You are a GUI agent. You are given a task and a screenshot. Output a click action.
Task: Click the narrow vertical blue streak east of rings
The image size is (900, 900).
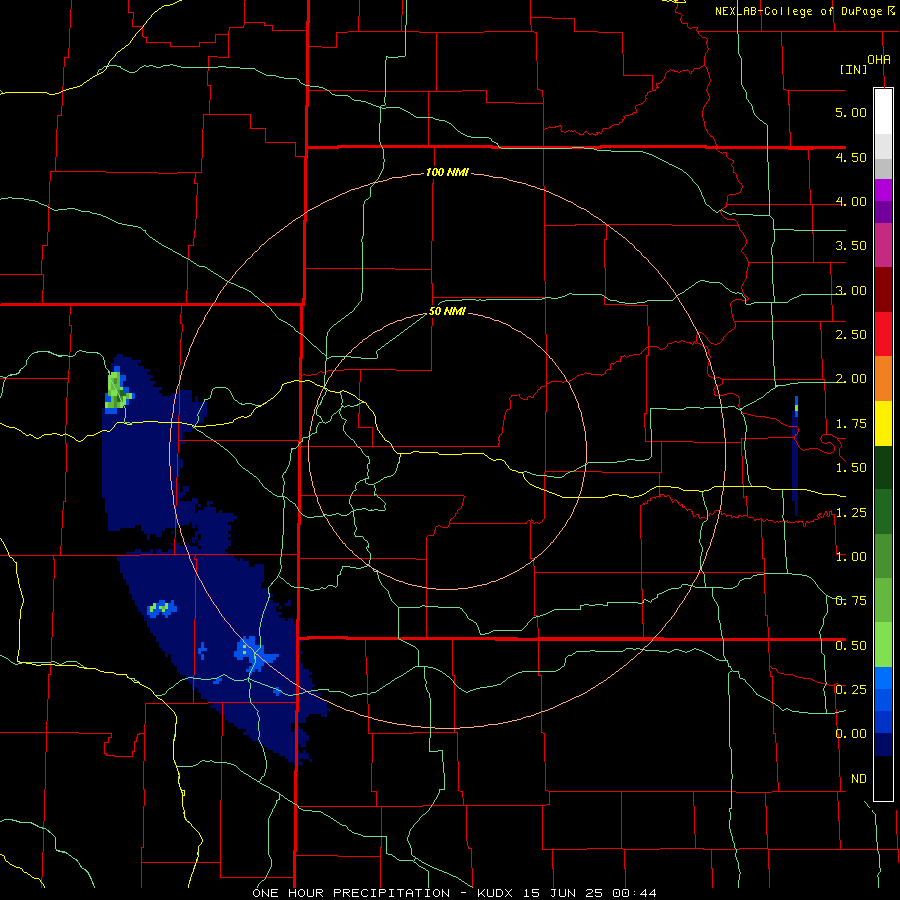click(796, 456)
